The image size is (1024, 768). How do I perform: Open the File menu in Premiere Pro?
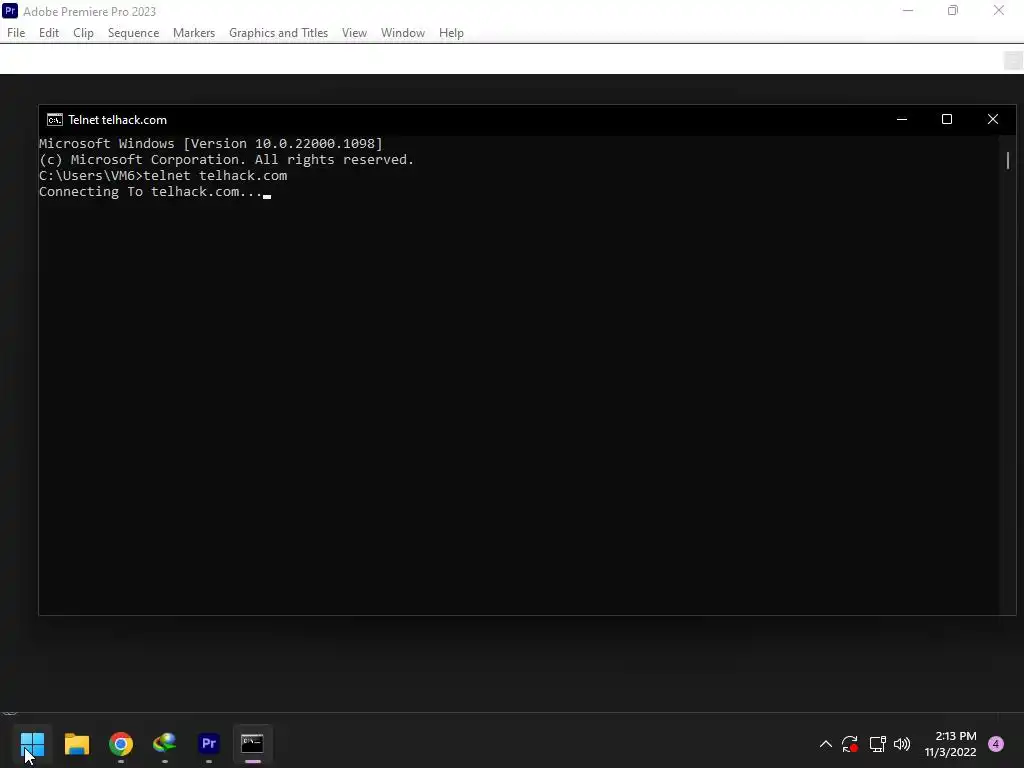16,33
